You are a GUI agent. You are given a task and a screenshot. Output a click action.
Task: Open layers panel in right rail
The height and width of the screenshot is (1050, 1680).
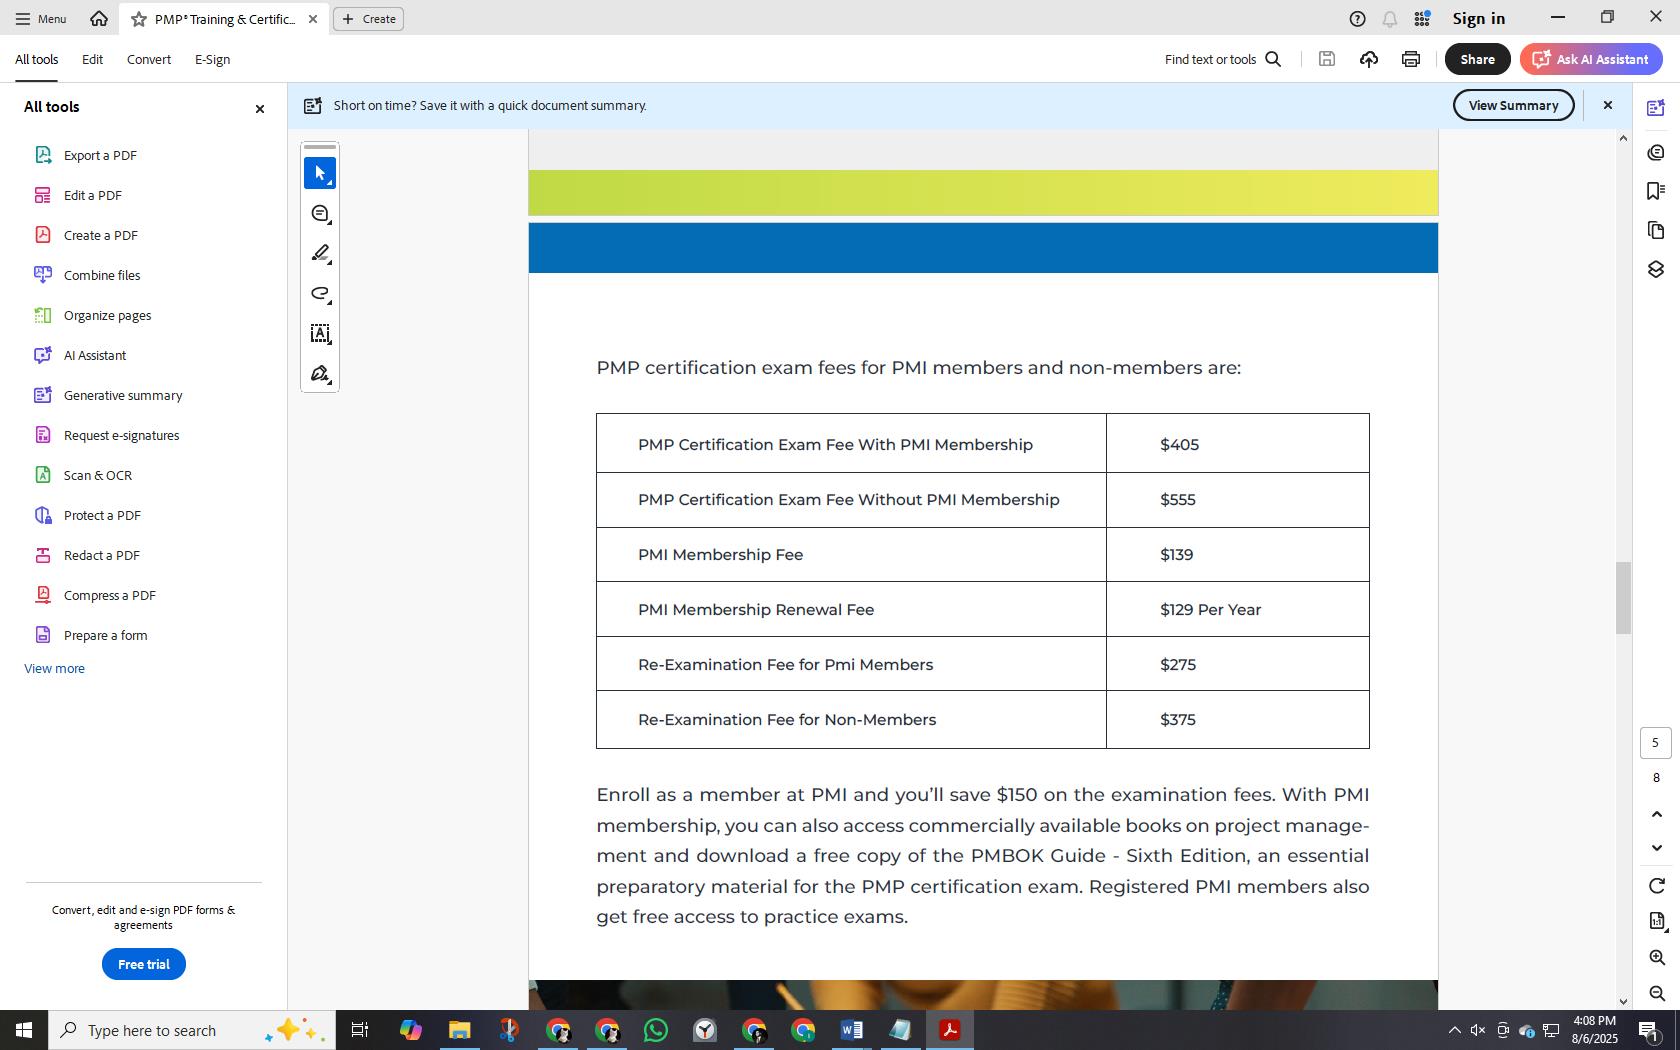point(1656,269)
